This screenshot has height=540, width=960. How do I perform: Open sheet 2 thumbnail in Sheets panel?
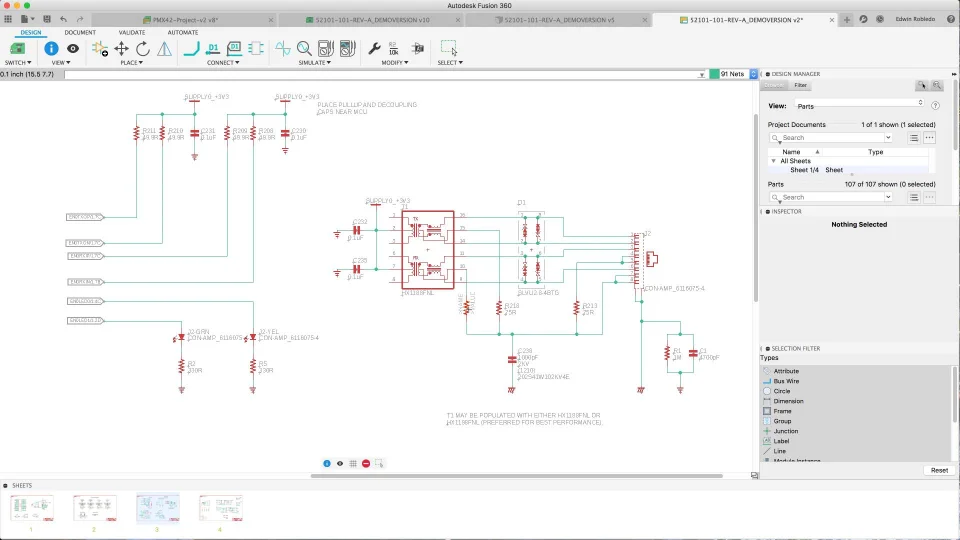[94, 508]
